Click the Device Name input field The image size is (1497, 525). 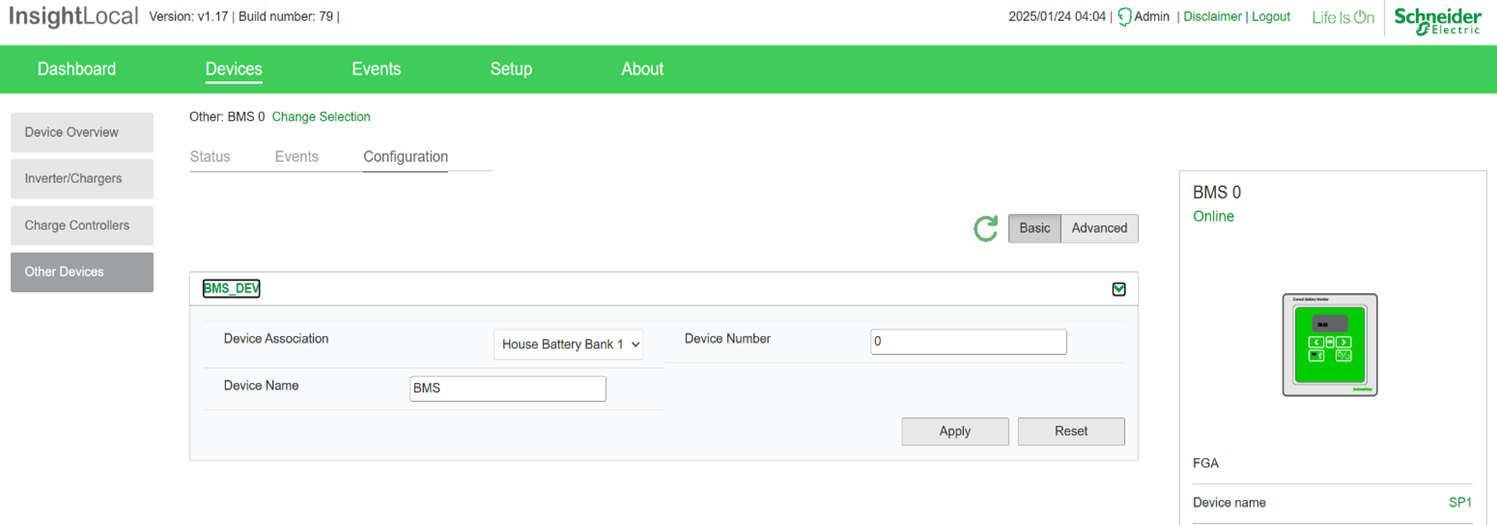pos(508,388)
